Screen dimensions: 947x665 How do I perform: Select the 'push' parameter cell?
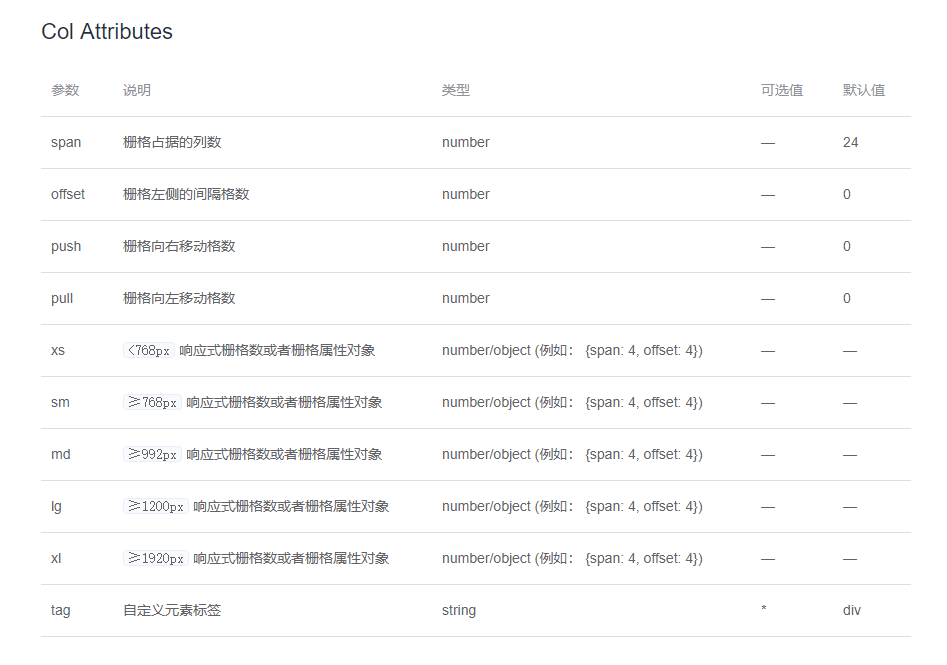coord(66,246)
